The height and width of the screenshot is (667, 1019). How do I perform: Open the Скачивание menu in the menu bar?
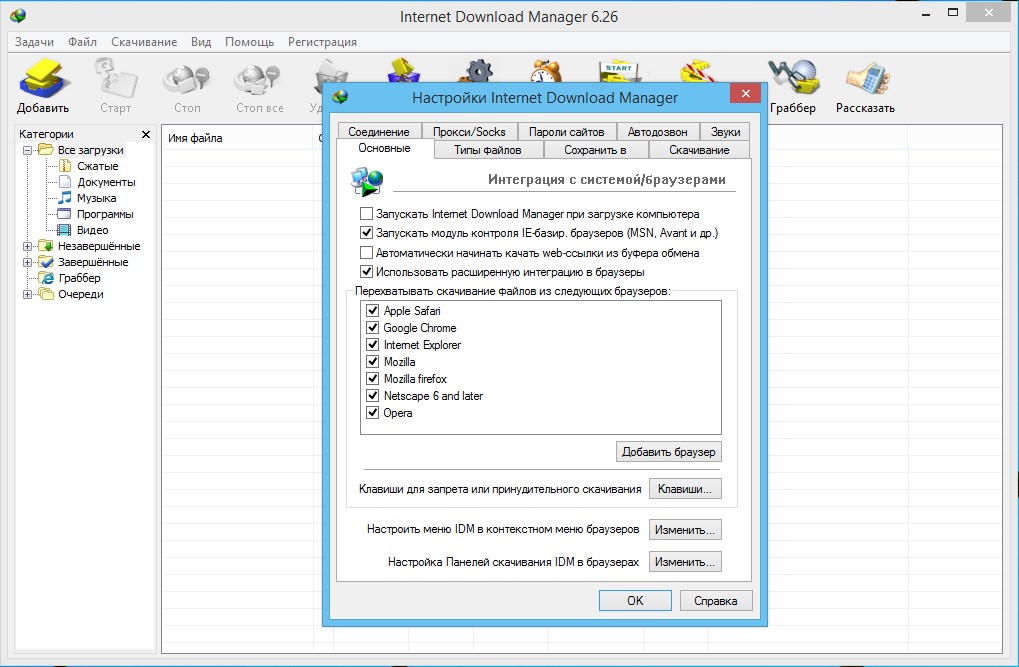(144, 42)
